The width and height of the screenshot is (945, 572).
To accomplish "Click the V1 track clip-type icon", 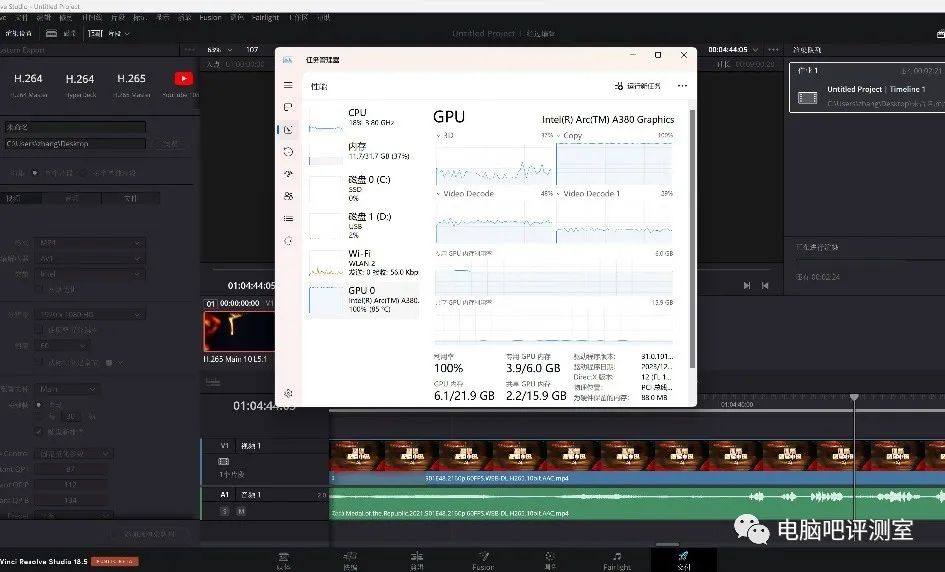I will coord(224,461).
